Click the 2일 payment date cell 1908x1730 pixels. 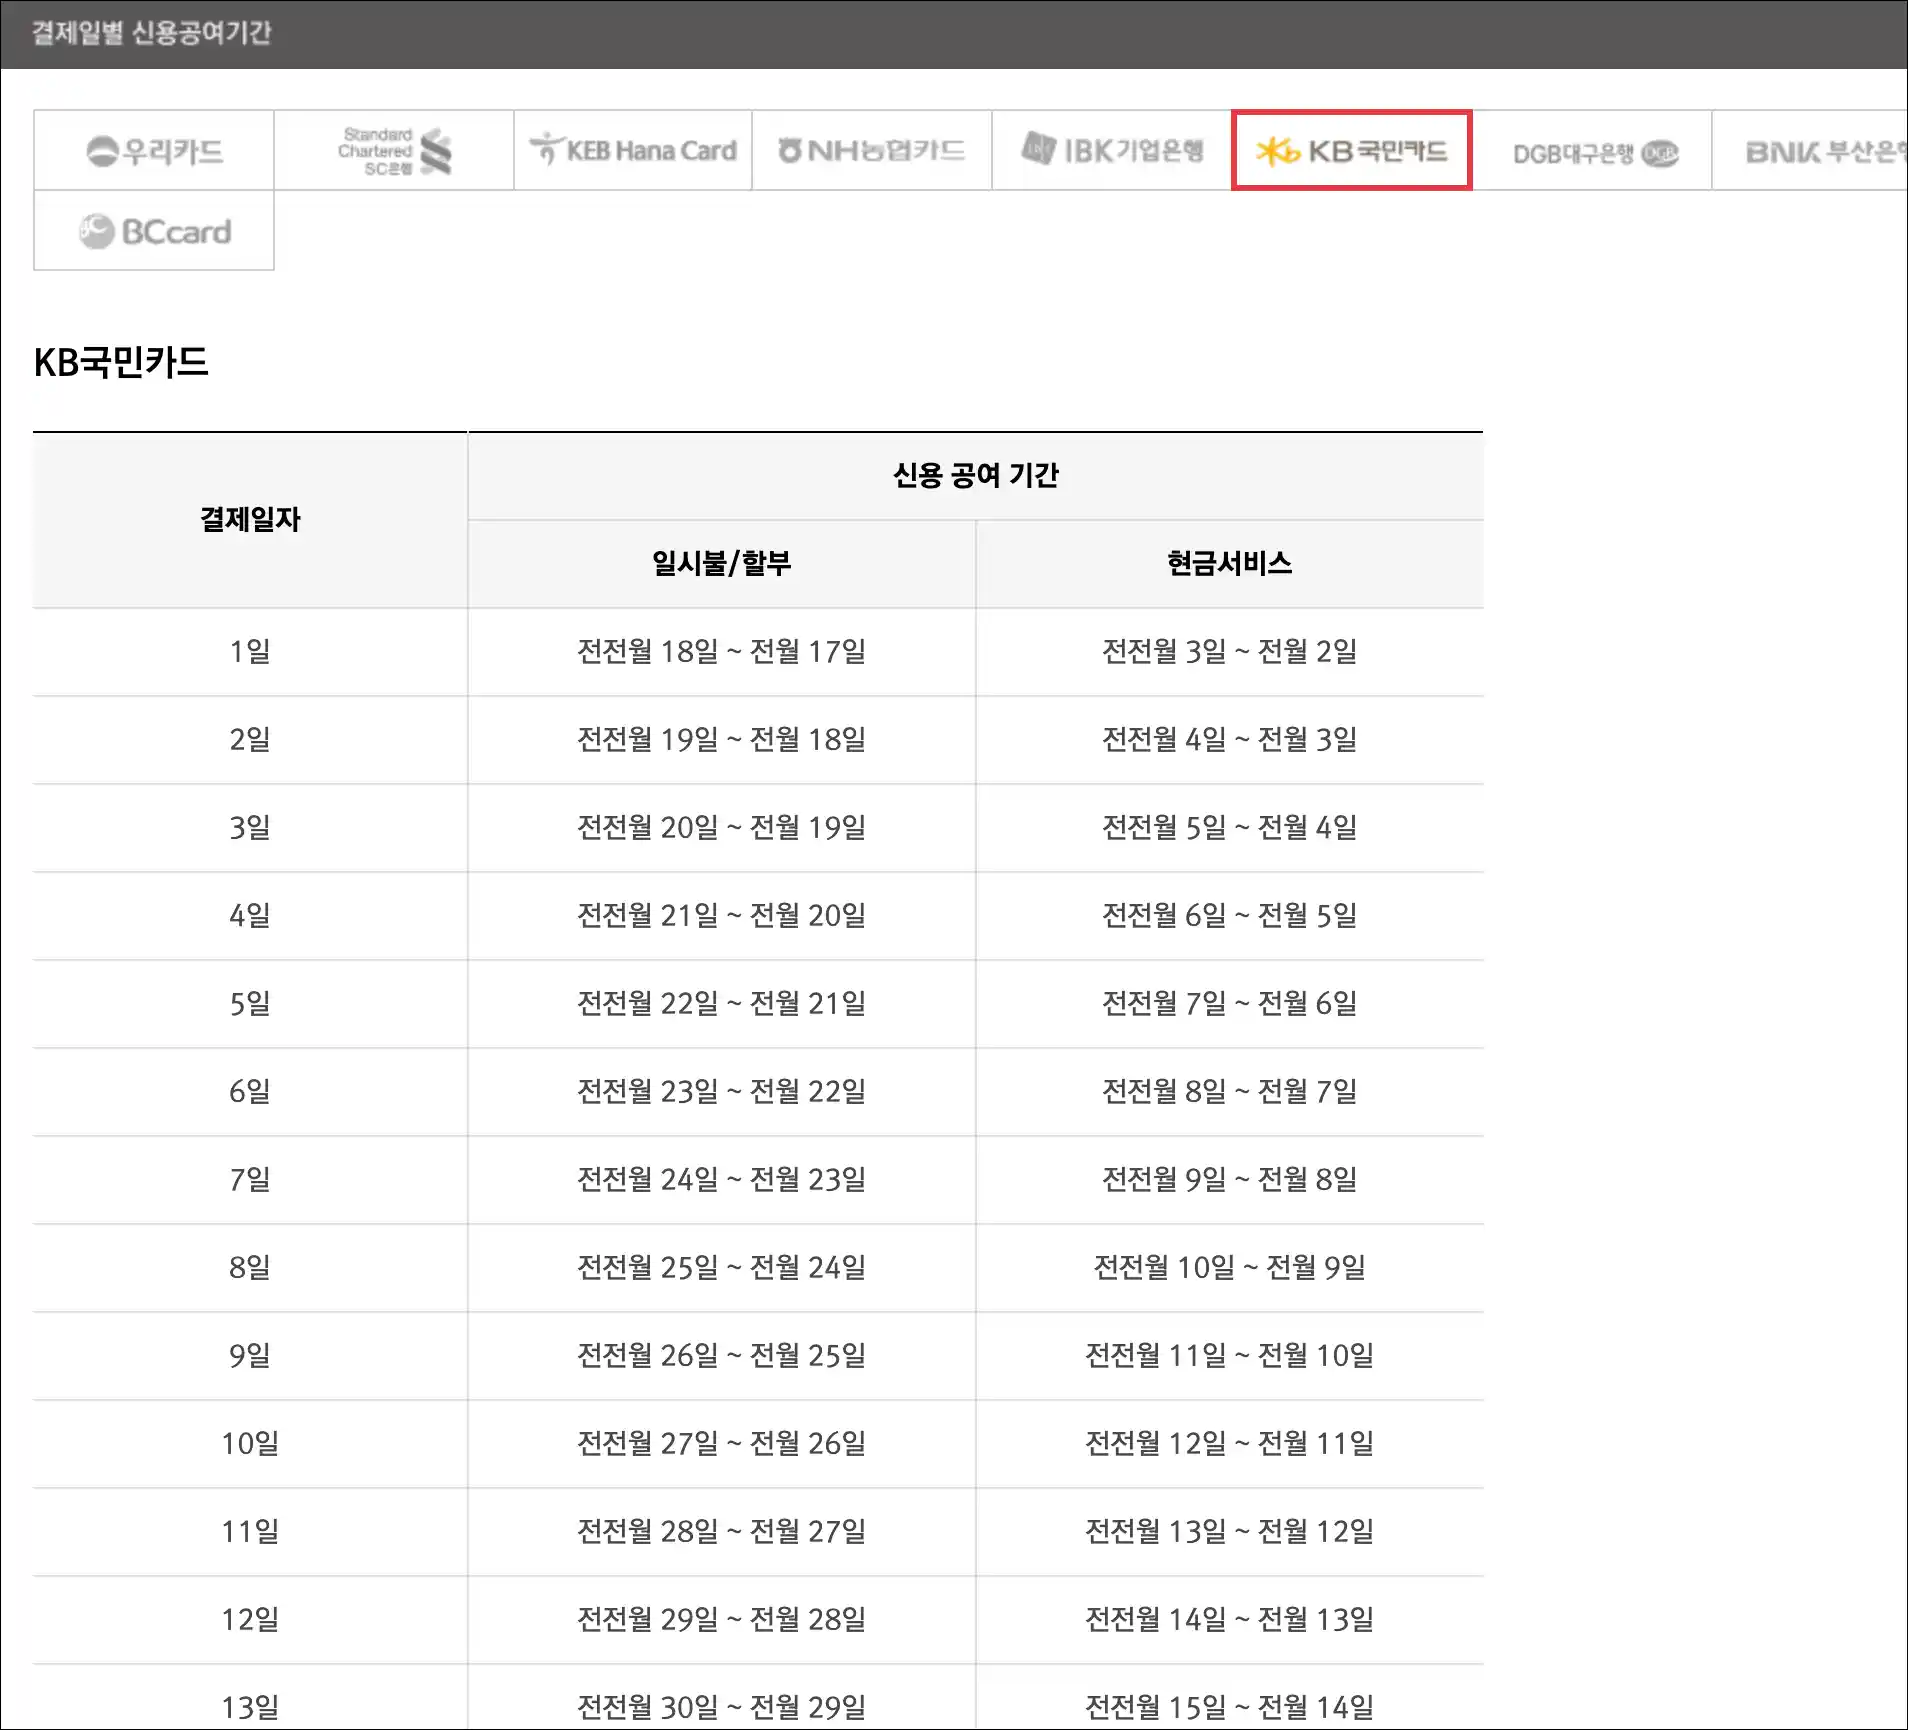click(250, 740)
